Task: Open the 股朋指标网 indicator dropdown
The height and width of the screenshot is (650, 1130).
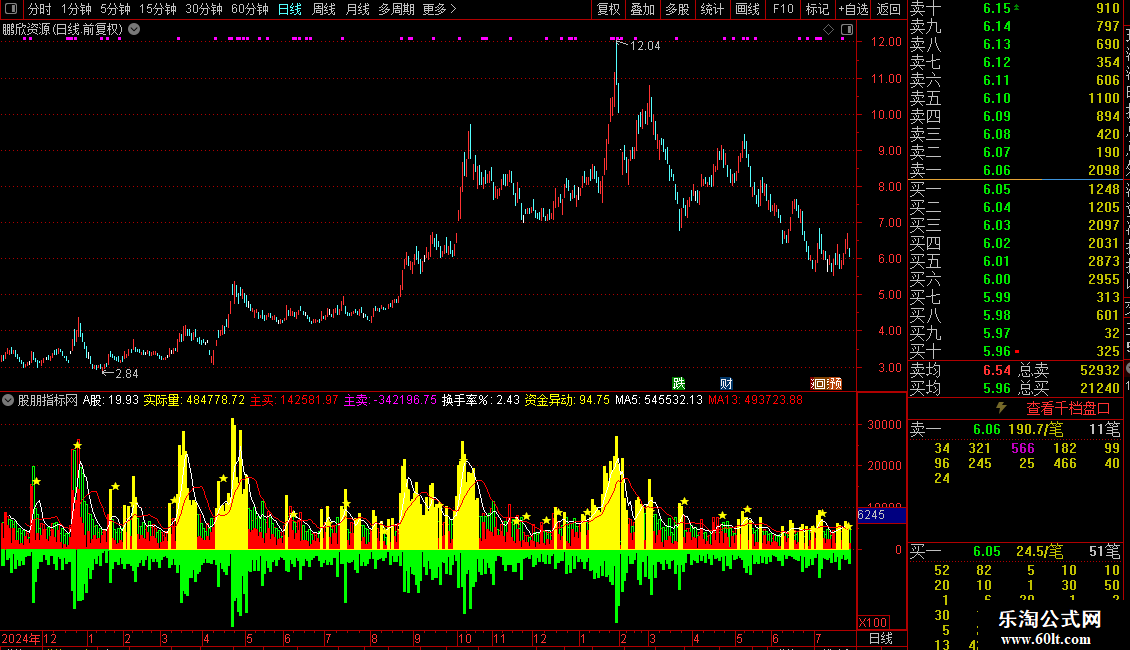Action: 8,400
